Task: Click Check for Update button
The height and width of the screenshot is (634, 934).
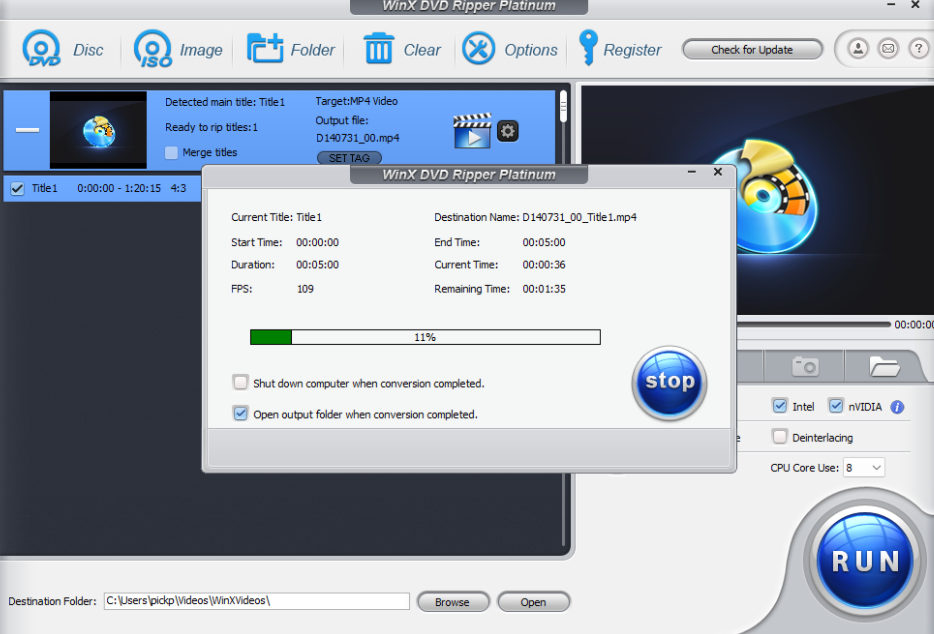Action: (752, 49)
